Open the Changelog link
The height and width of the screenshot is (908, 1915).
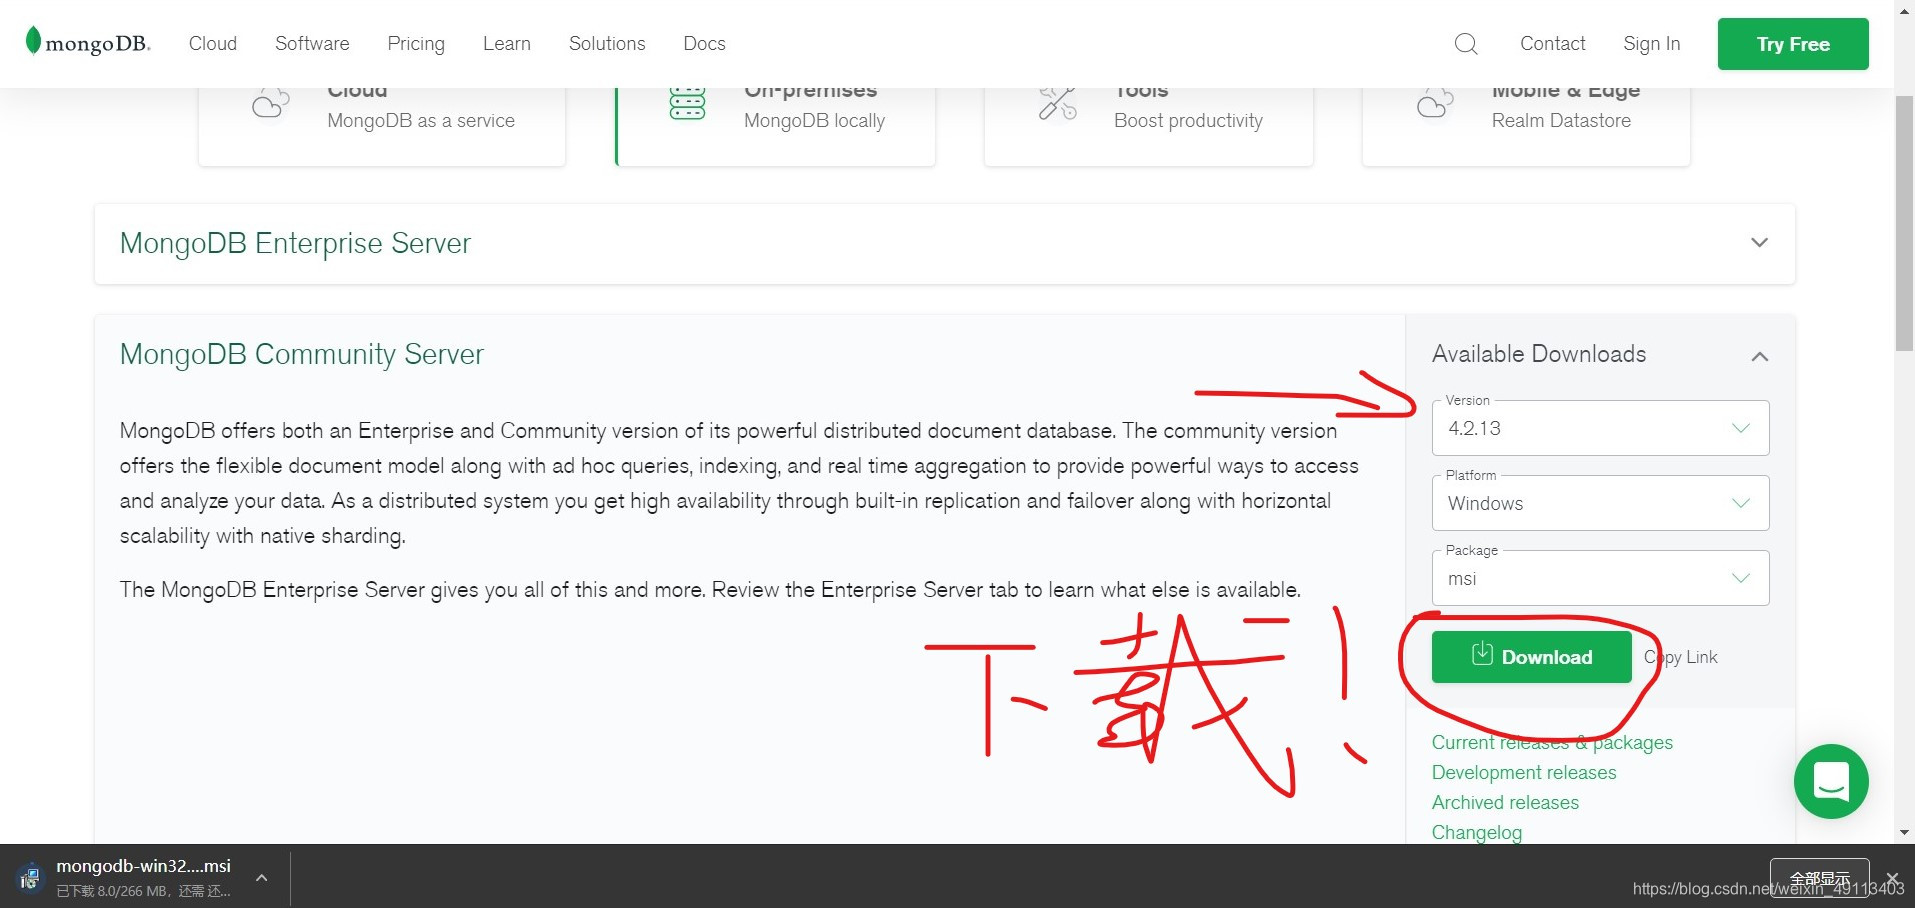[1477, 832]
